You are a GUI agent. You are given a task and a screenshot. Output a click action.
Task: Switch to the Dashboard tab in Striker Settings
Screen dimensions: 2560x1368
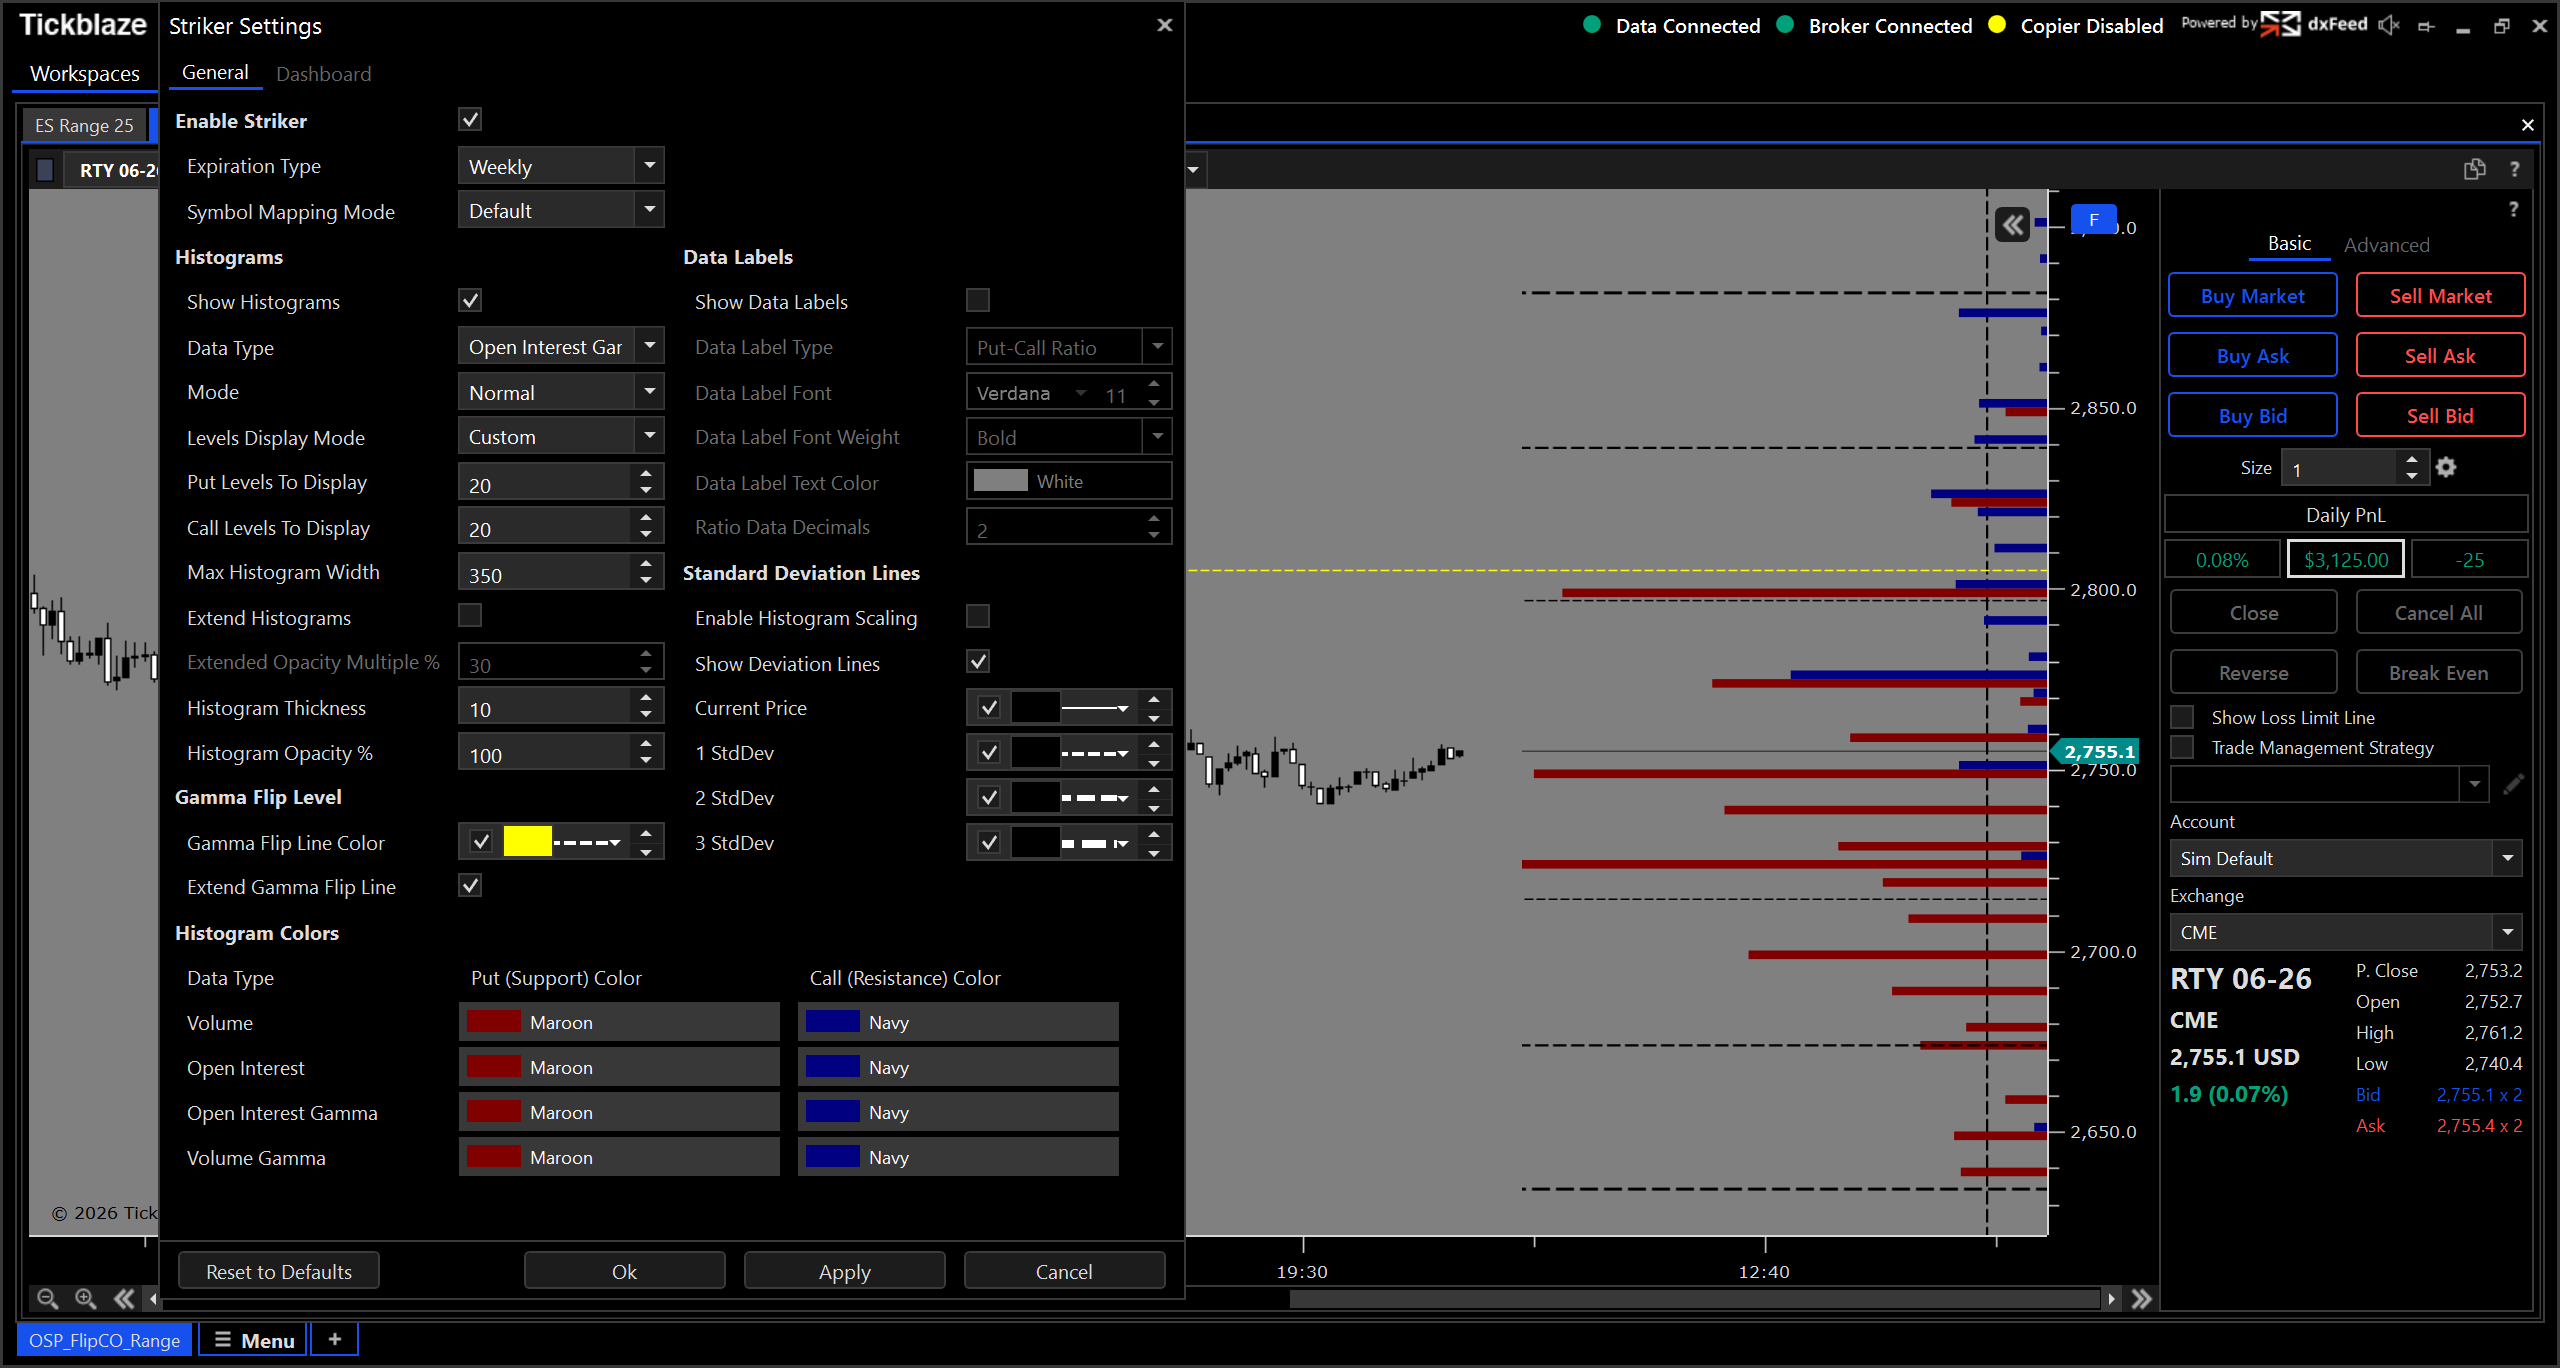click(323, 74)
